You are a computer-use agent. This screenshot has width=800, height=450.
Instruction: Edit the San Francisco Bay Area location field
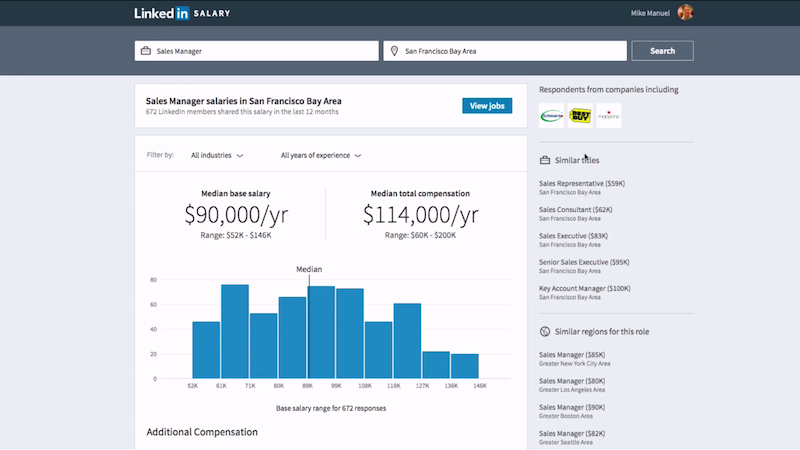505,51
